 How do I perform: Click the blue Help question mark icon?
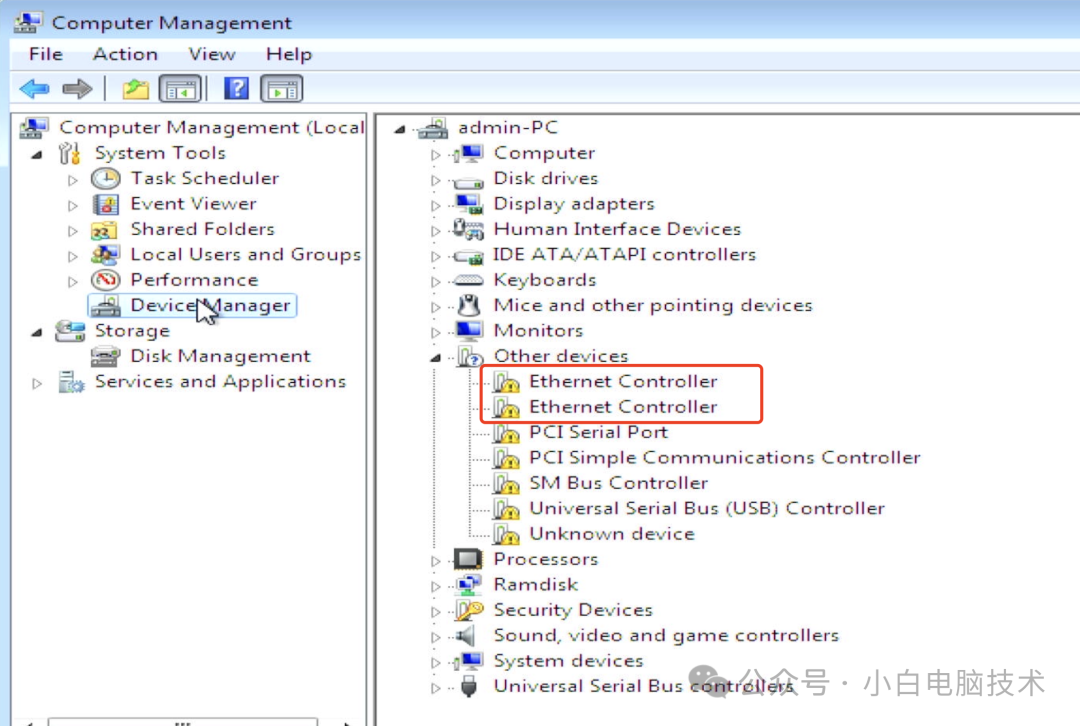pyautogui.click(x=236, y=89)
